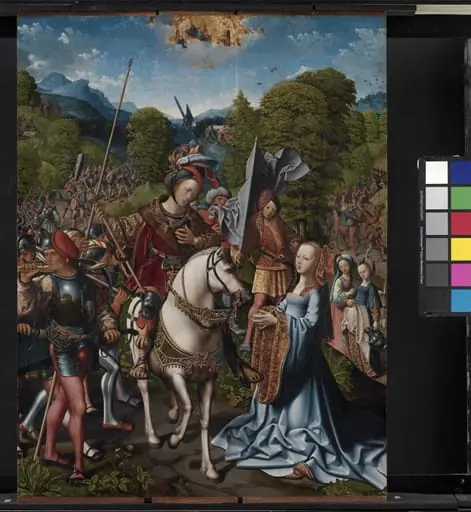Viewport: 471px width, 512px height.
Task: Click the gray swatch beside the red swatch
Action: (x=436, y=224)
